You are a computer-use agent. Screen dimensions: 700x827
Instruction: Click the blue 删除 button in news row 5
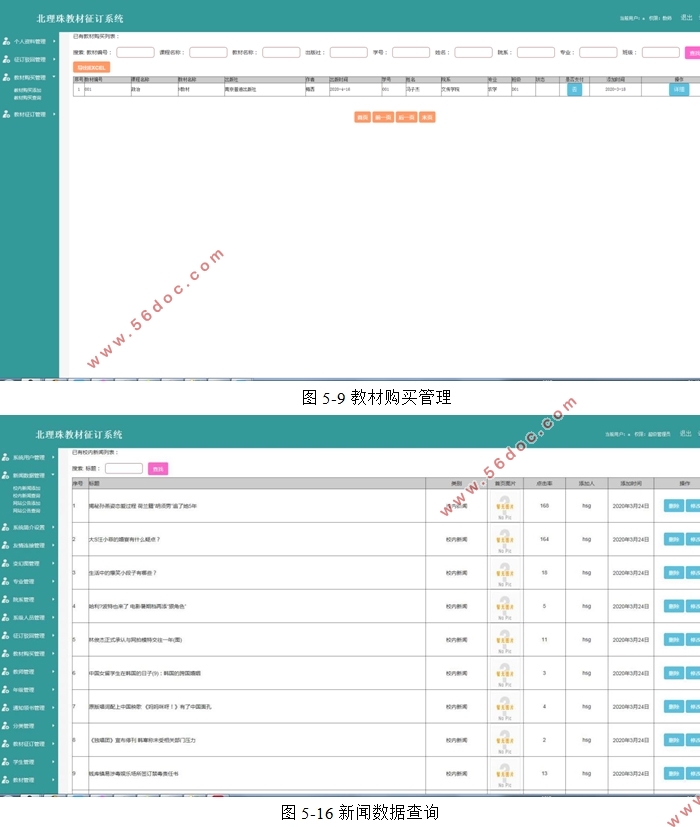674,640
